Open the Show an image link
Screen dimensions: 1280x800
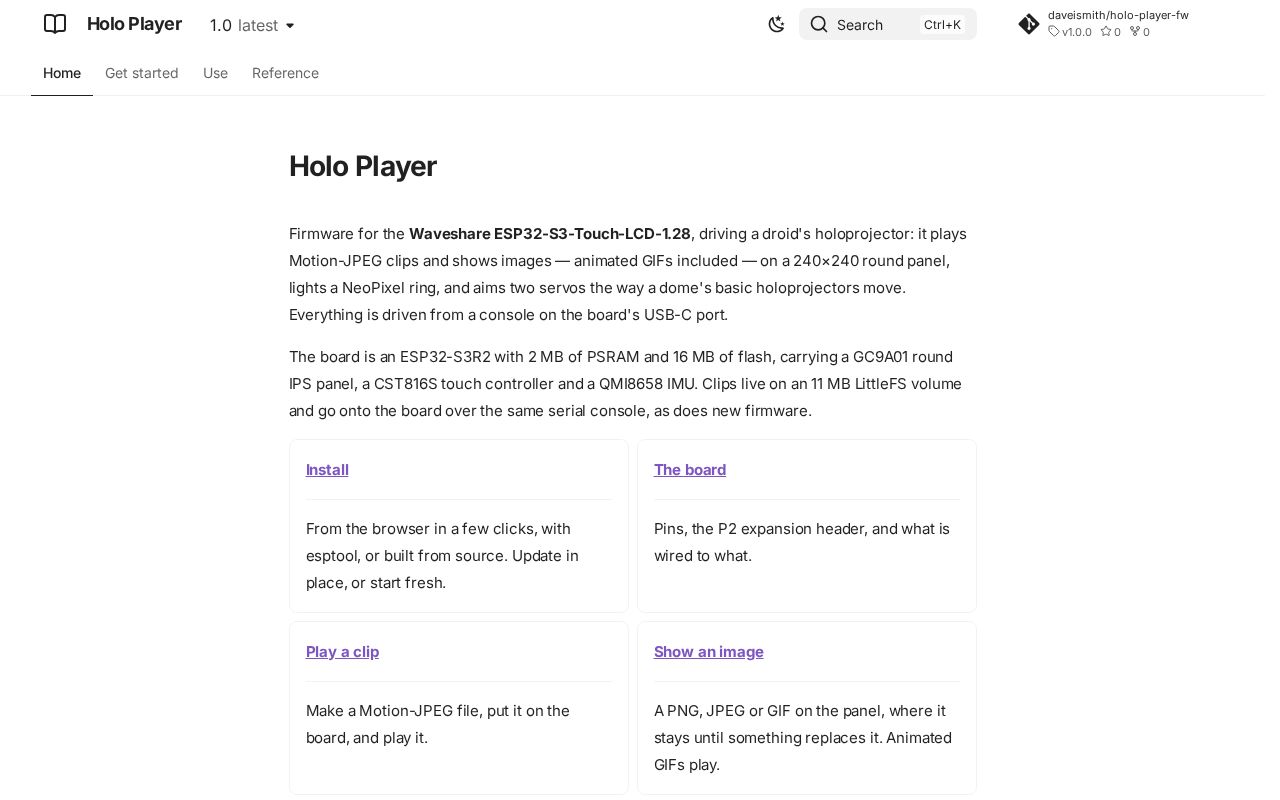pyautogui.click(x=708, y=652)
